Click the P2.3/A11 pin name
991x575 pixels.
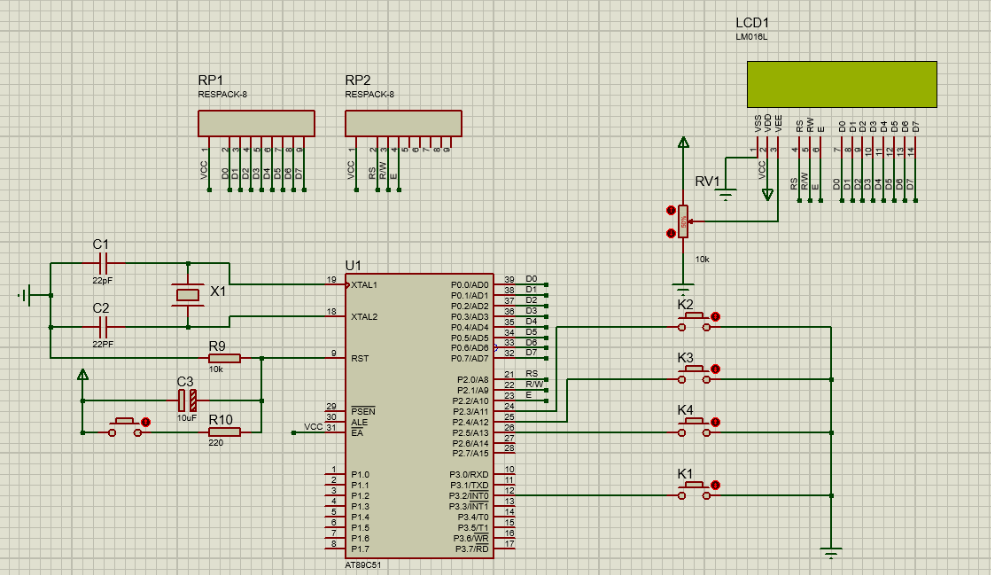[x=470, y=411]
